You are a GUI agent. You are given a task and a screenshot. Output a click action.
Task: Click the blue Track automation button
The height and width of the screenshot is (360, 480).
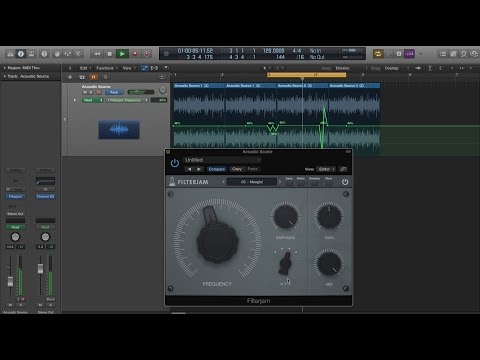click(x=114, y=92)
